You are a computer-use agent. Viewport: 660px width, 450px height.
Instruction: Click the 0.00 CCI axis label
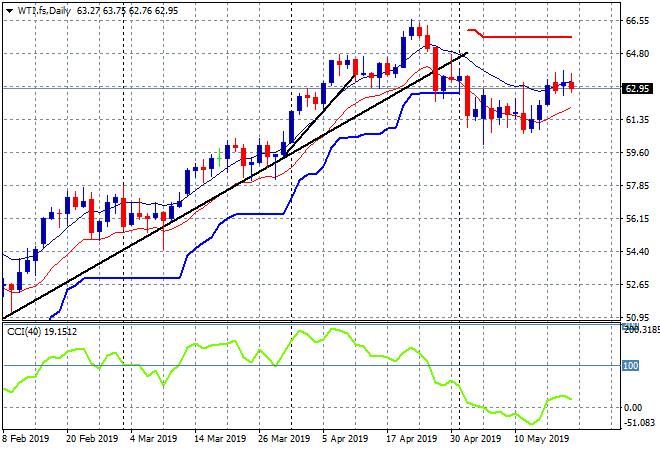633,407
